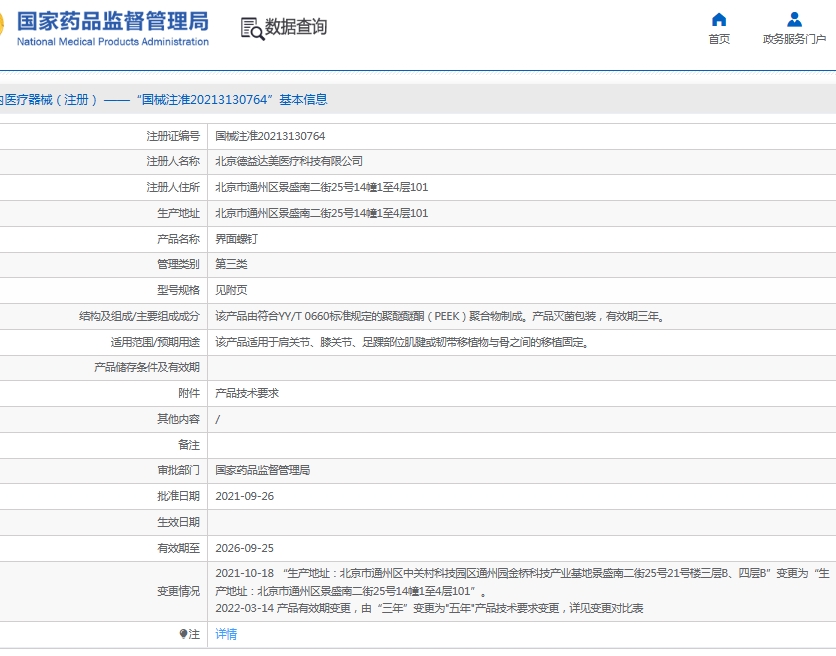Click the 生产地址 address value
Image resolution: width=836 pixels, height=656 pixels.
(x=321, y=213)
